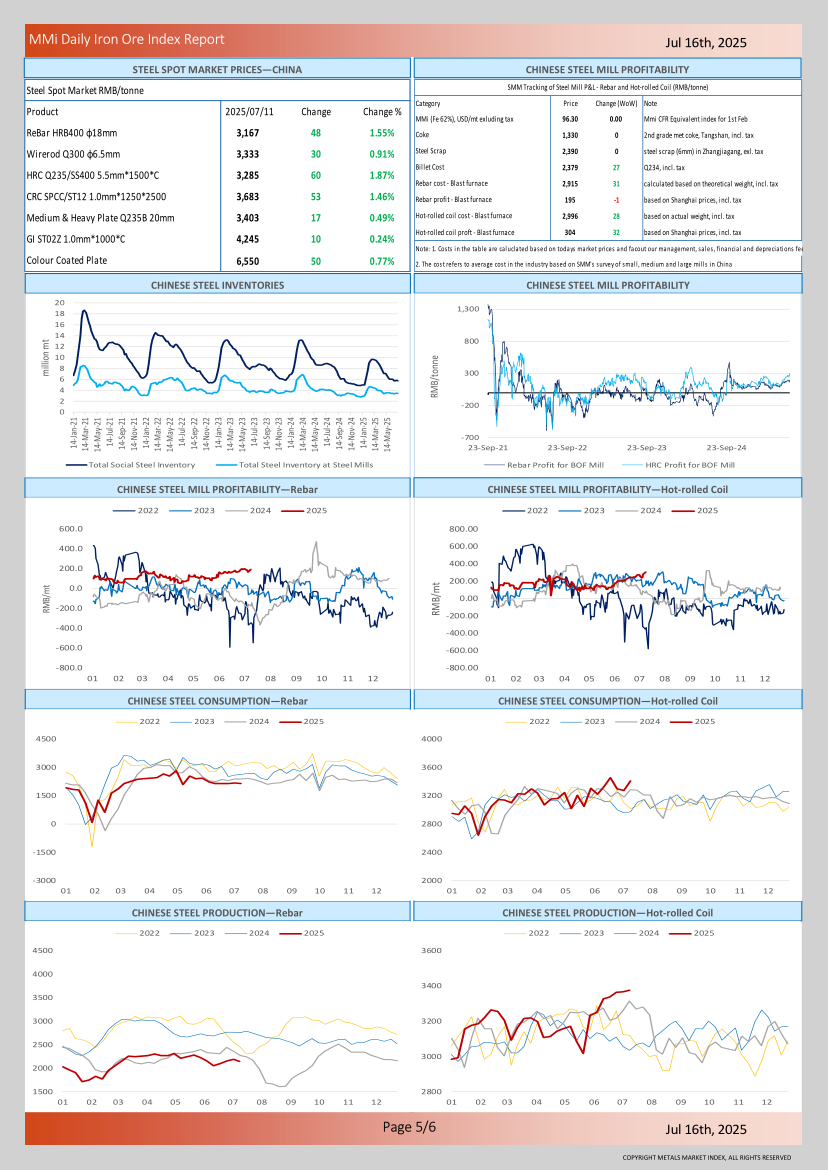Select the 'CHINESE STEEL PRODUCTION—Rebar' heading
Screen dimensions: 828x1170
click(x=217, y=913)
